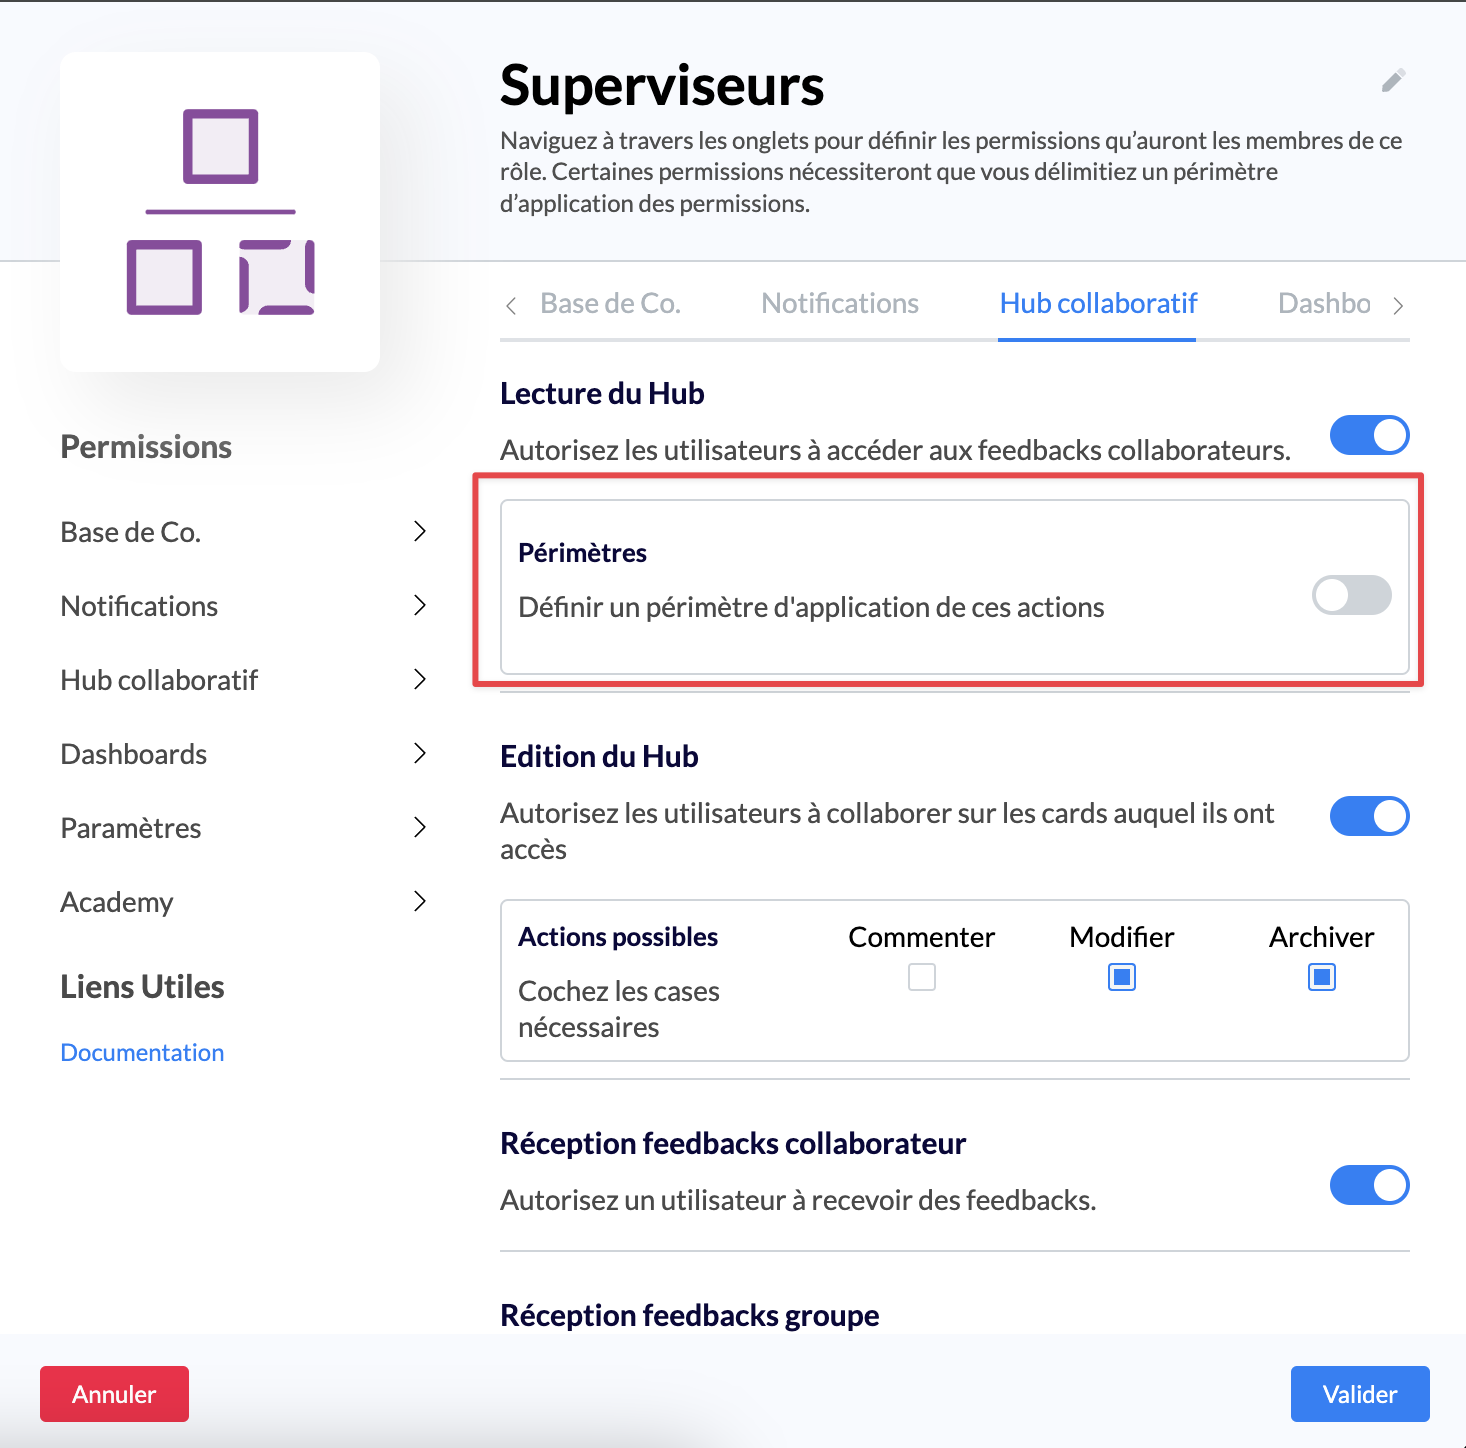
Task: Click the pencil edit icon beside Superviseurs
Action: coord(1393,81)
